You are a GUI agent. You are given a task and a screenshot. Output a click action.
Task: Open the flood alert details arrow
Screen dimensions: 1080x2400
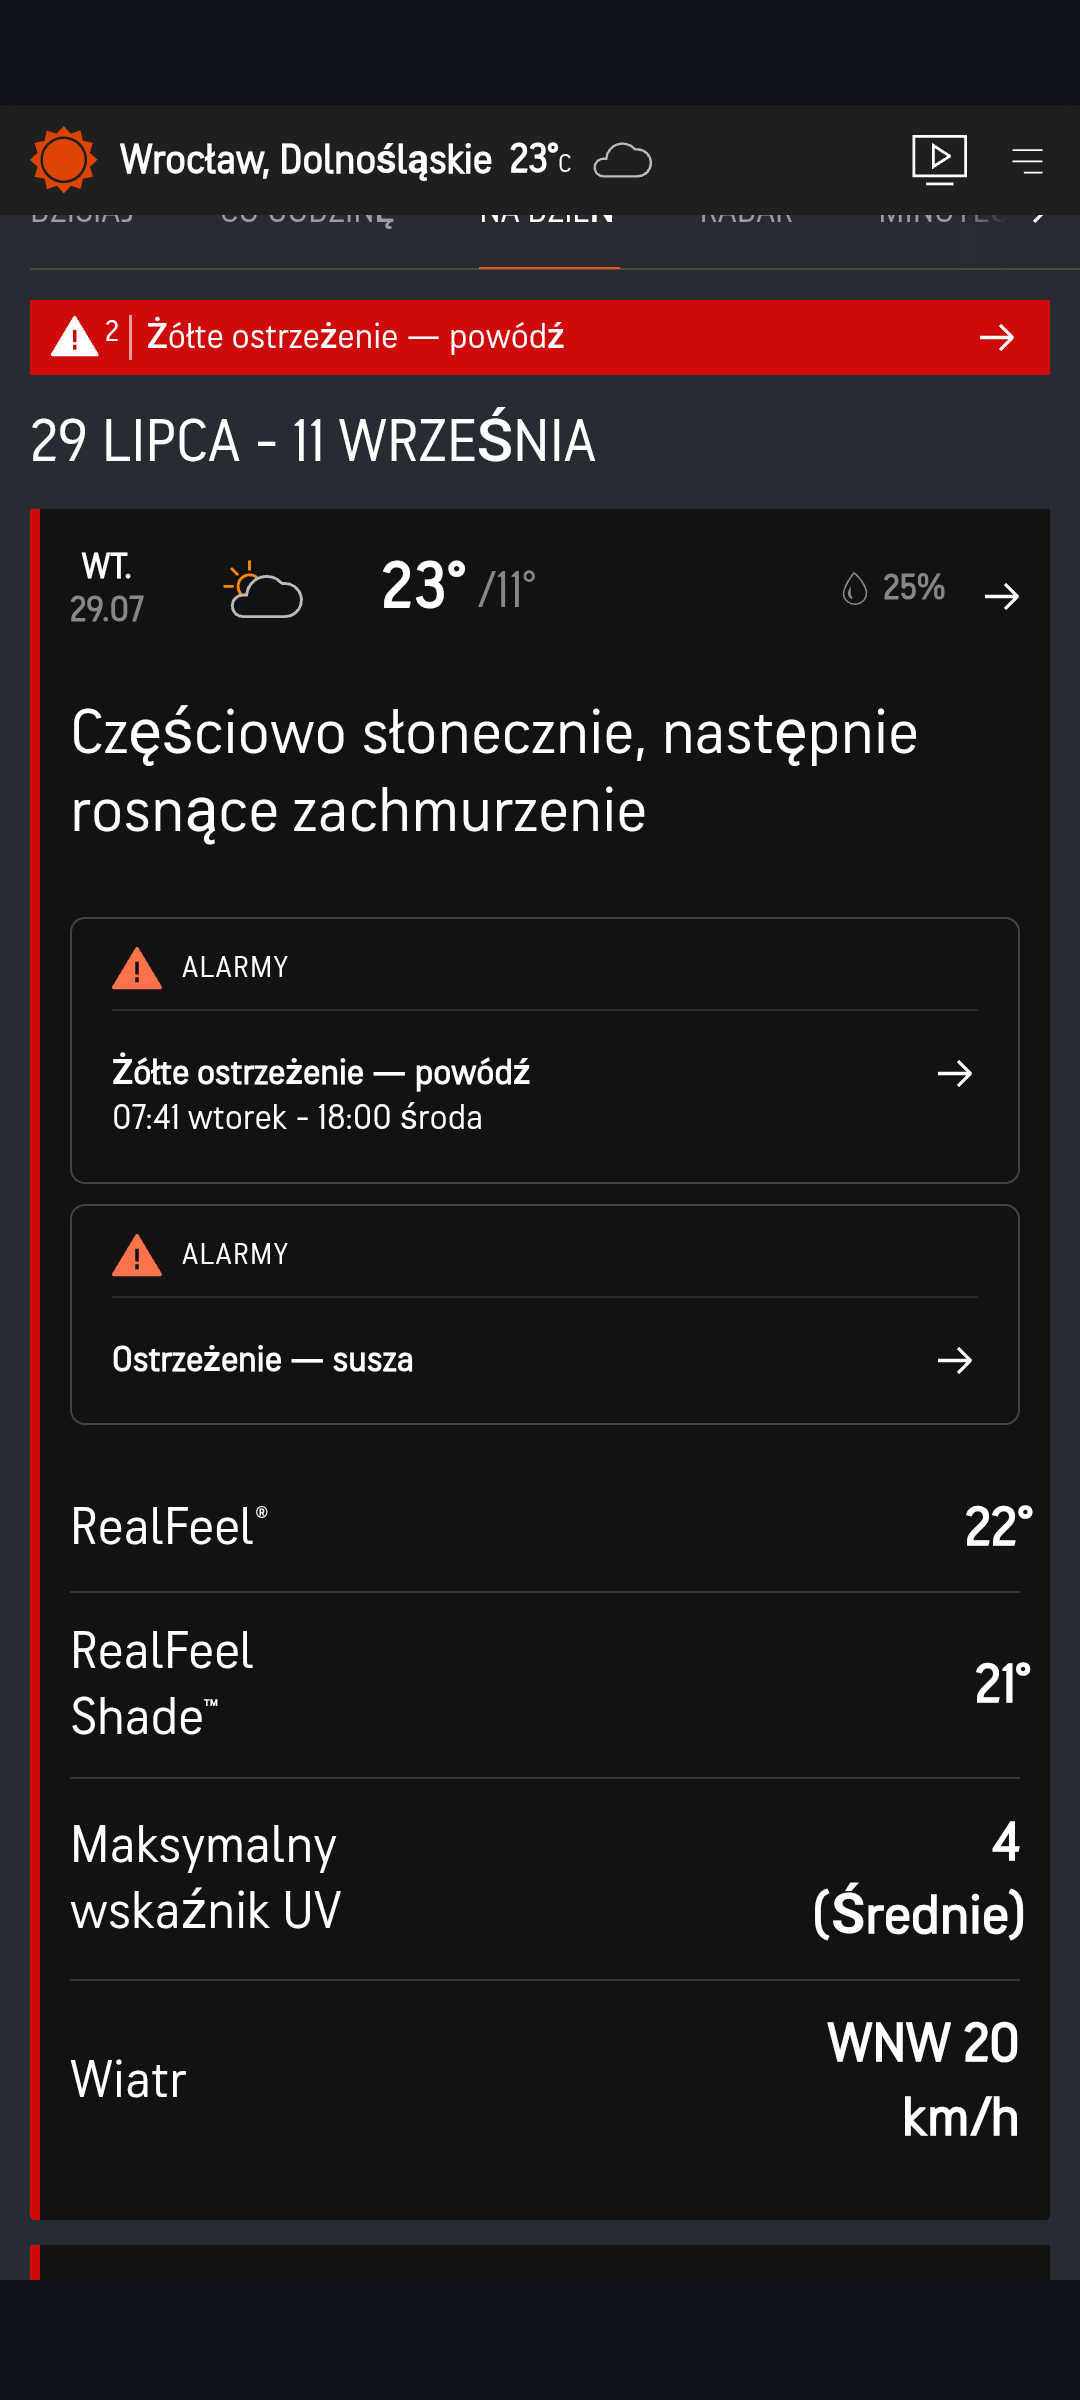click(955, 1074)
